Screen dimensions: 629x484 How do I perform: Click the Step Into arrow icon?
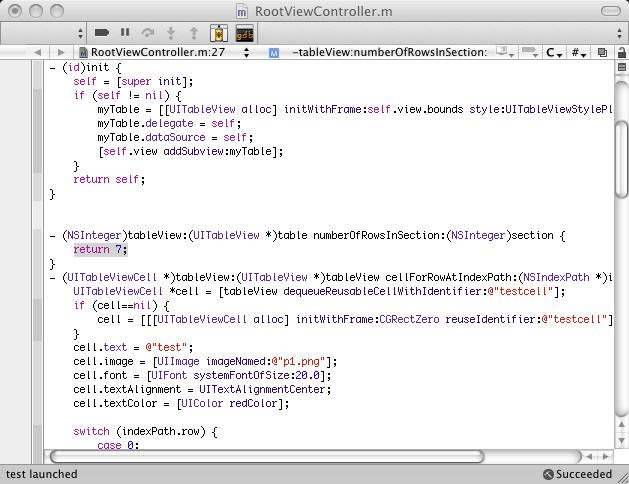tap(171, 33)
